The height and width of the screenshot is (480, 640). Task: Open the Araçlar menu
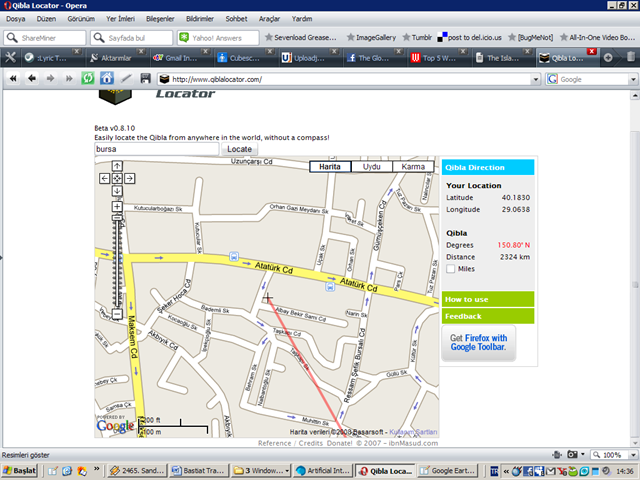tap(269, 19)
